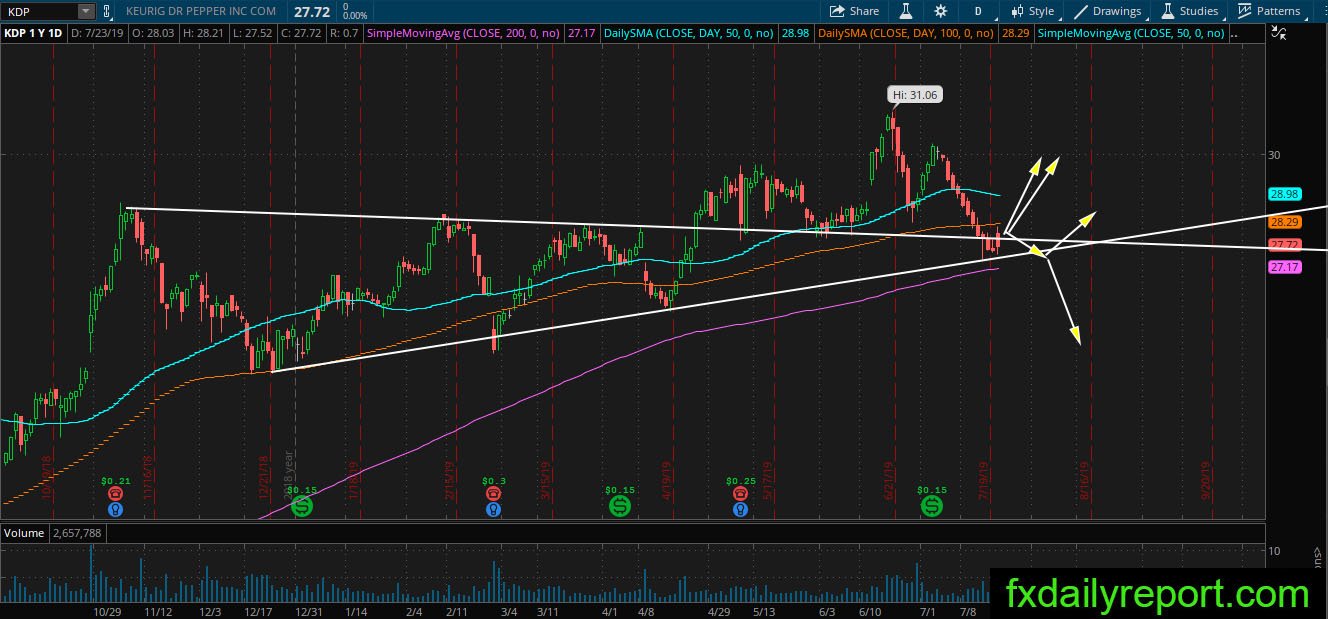Click the $0.25 earnings phone icon

(x=740, y=494)
